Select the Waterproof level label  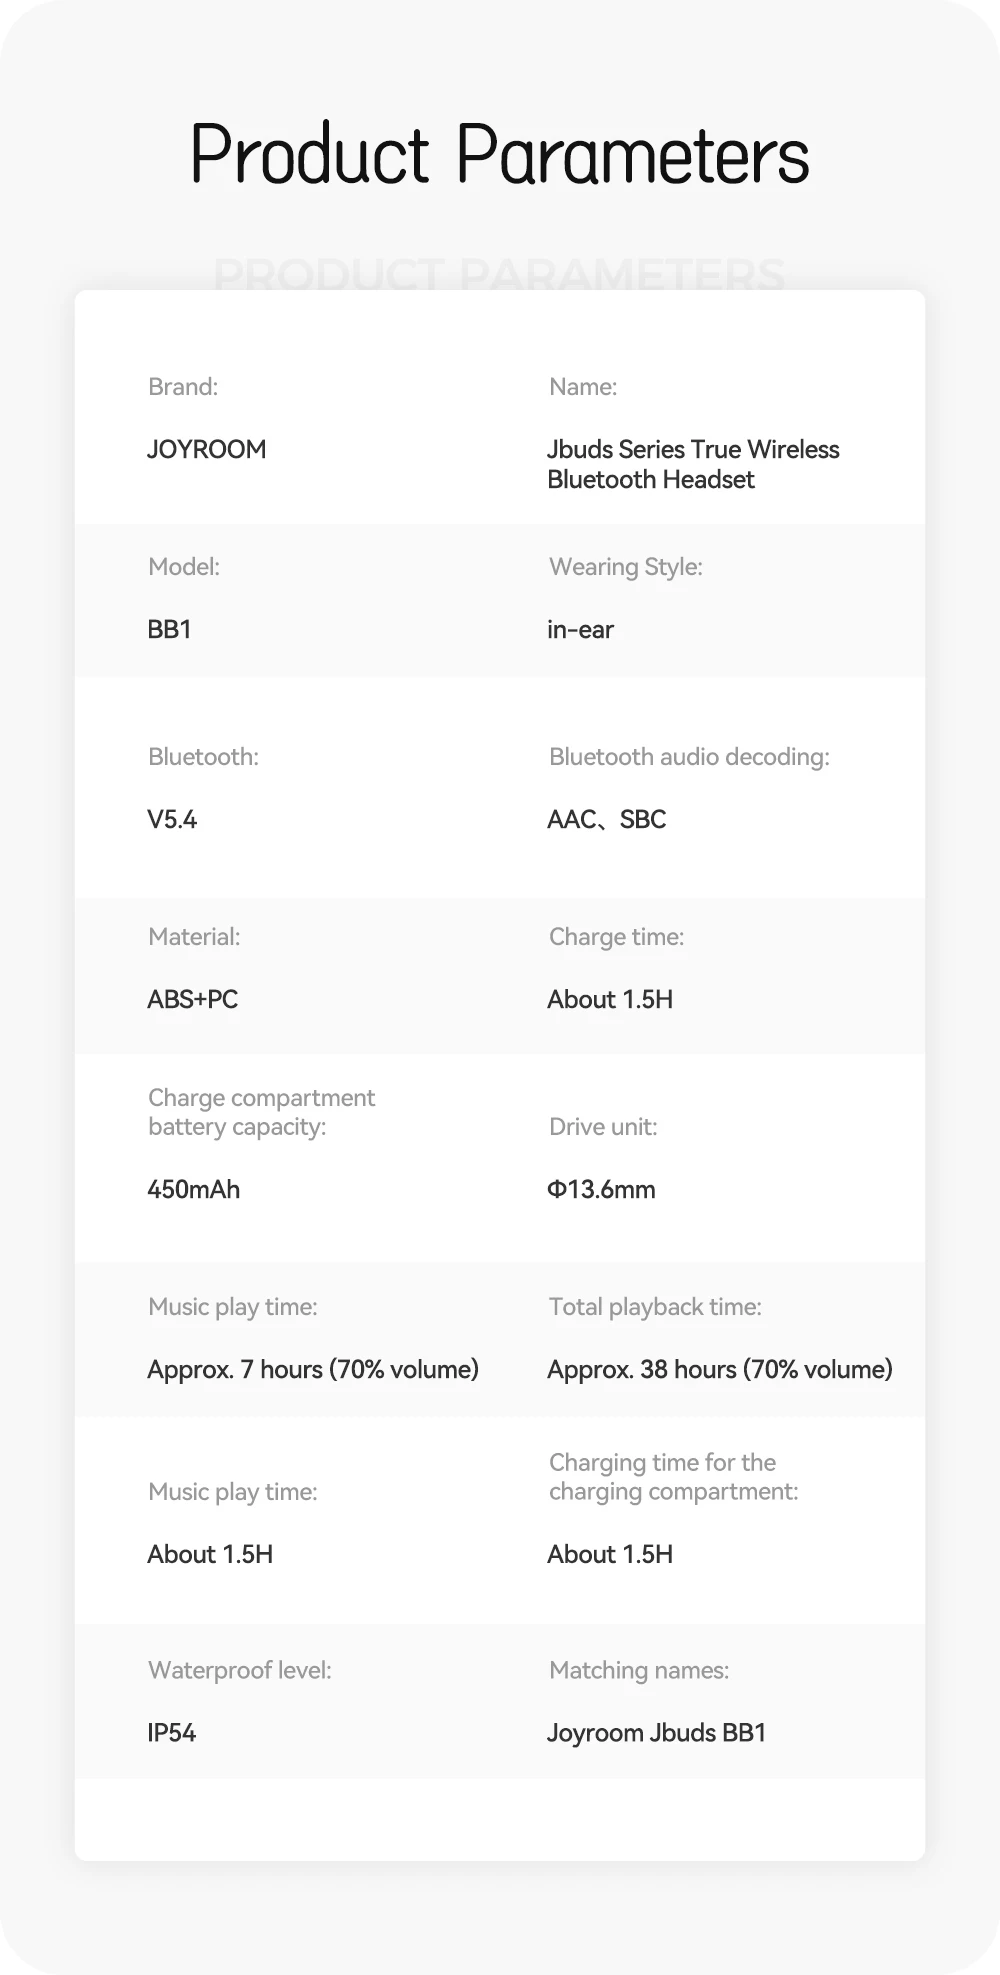pyautogui.click(x=239, y=1670)
